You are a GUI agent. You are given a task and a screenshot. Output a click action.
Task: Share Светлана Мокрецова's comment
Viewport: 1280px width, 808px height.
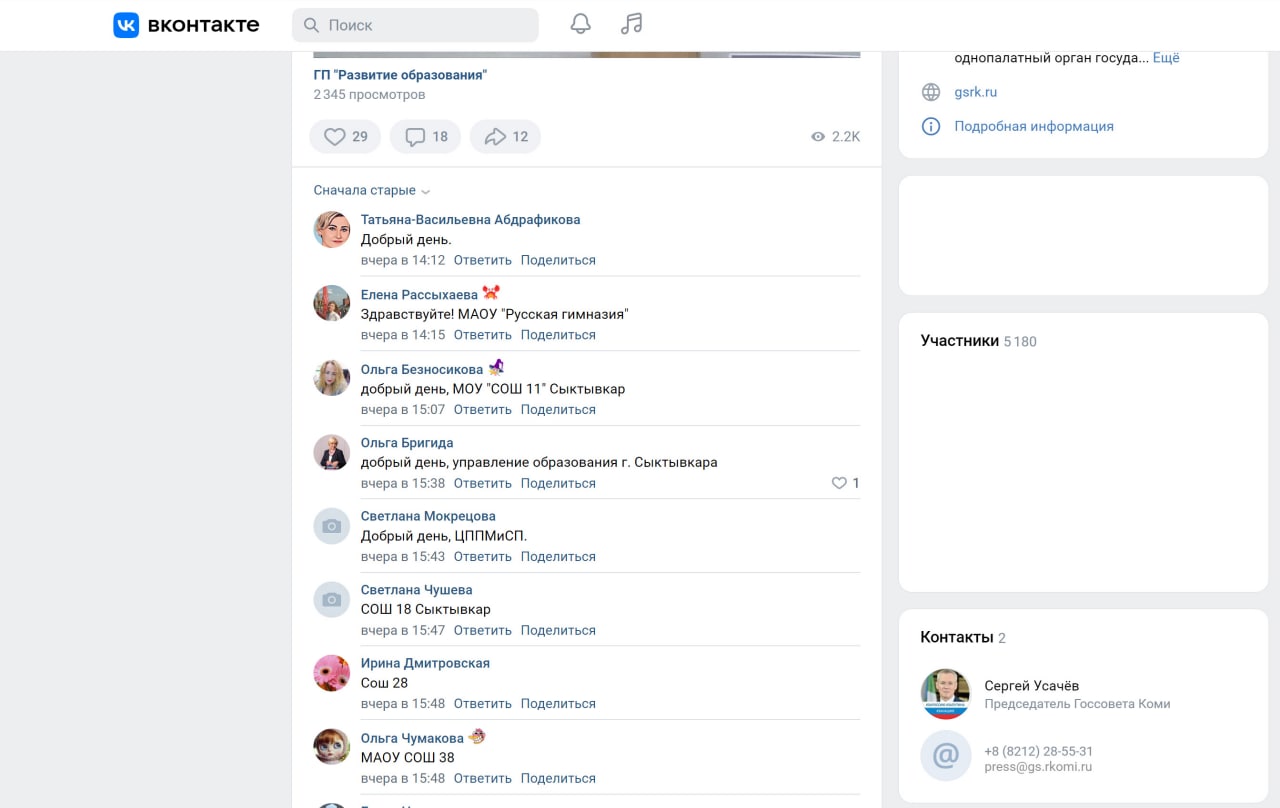(x=558, y=556)
